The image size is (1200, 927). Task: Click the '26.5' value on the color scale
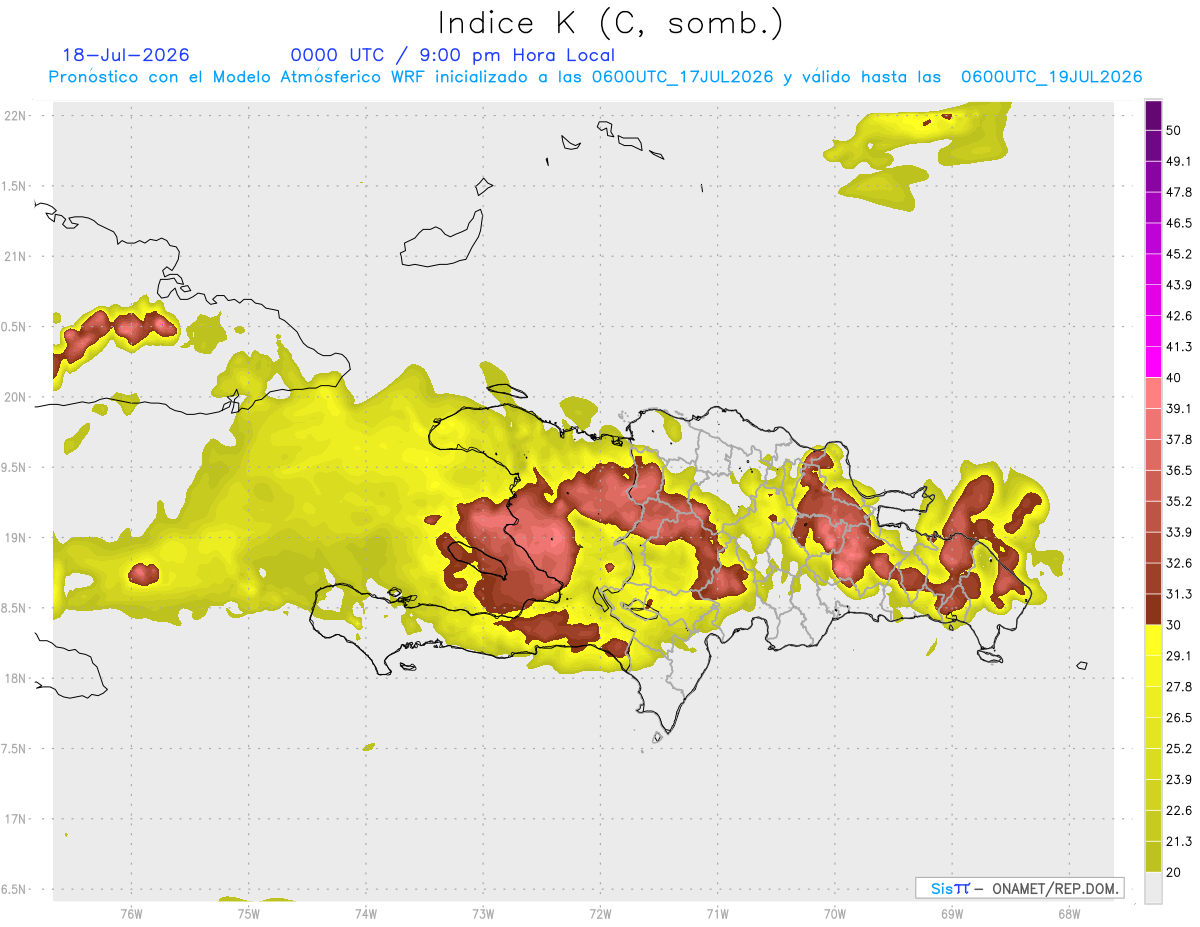1179,718
